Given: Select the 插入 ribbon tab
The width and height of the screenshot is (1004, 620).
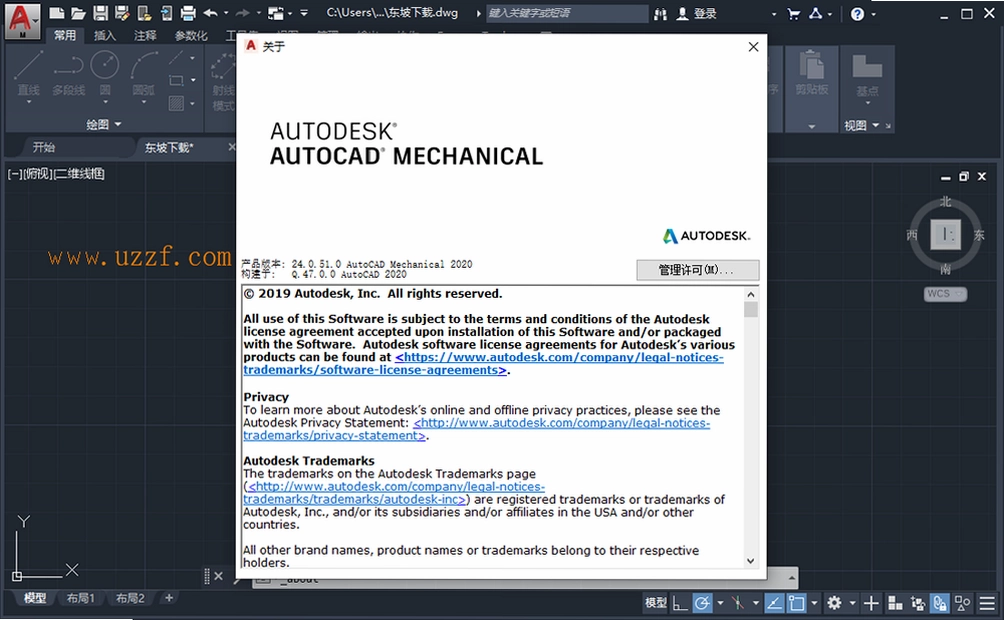Looking at the screenshot, I should 104,36.
